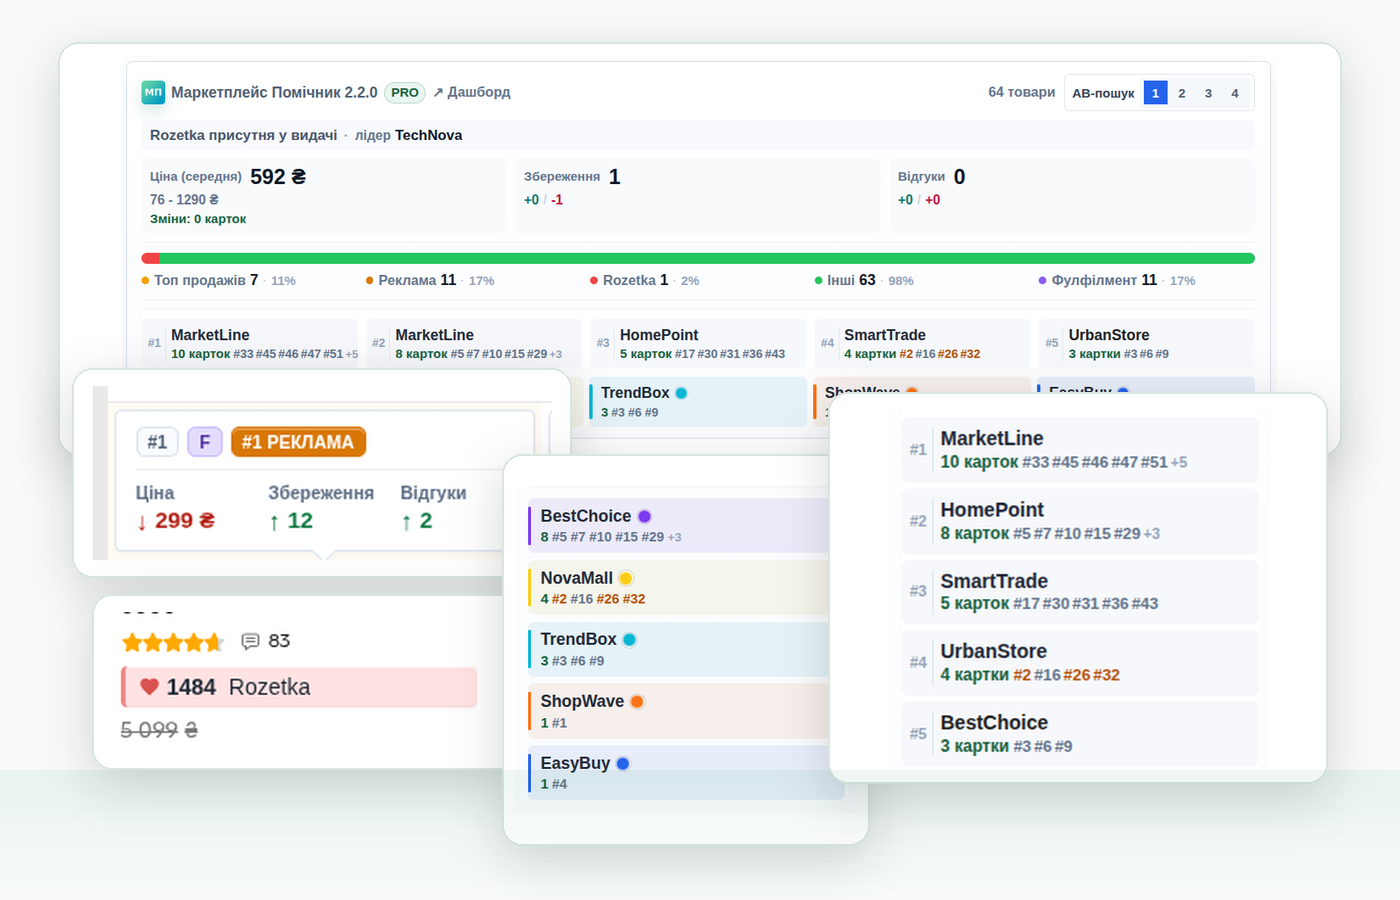Screen dimensions: 1400x900
Task: Click the red down arrow beside 299 ₴
Action: coord(142,522)
